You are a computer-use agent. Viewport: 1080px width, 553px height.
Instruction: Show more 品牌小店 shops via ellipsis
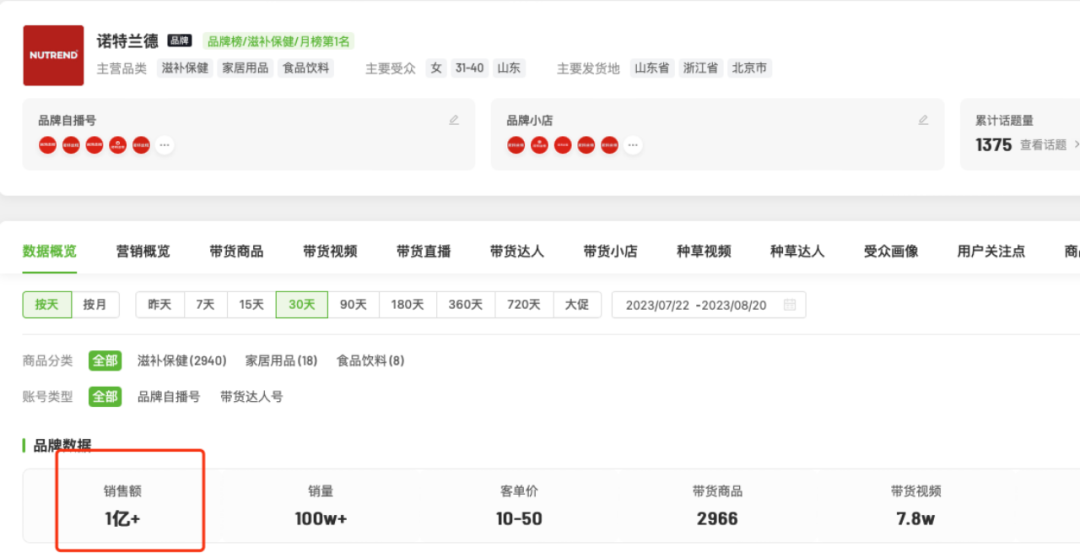pos(632,145)
